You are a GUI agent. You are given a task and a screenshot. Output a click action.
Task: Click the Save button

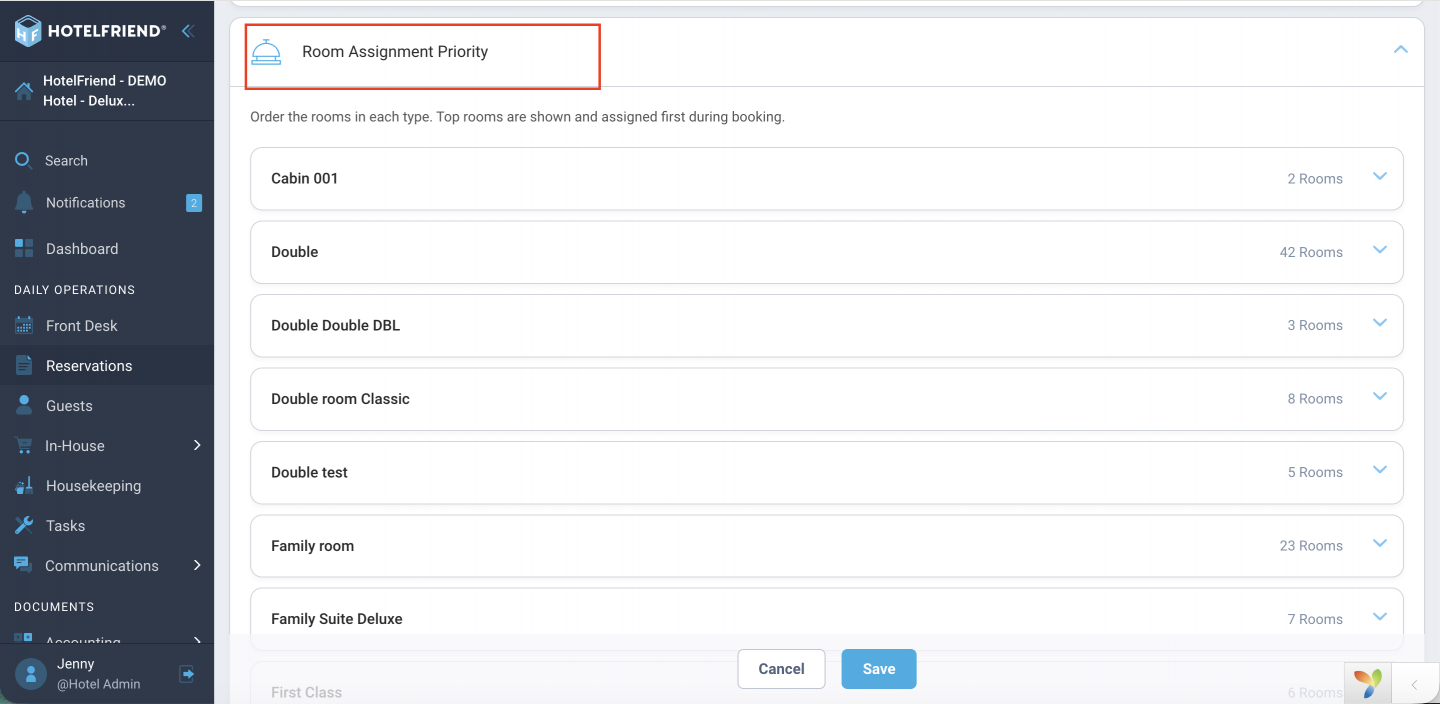(879, 669)
